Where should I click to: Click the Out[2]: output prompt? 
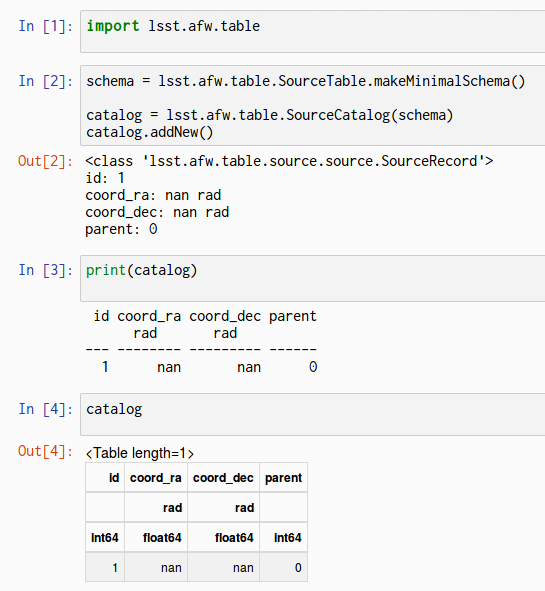[46, 161]
